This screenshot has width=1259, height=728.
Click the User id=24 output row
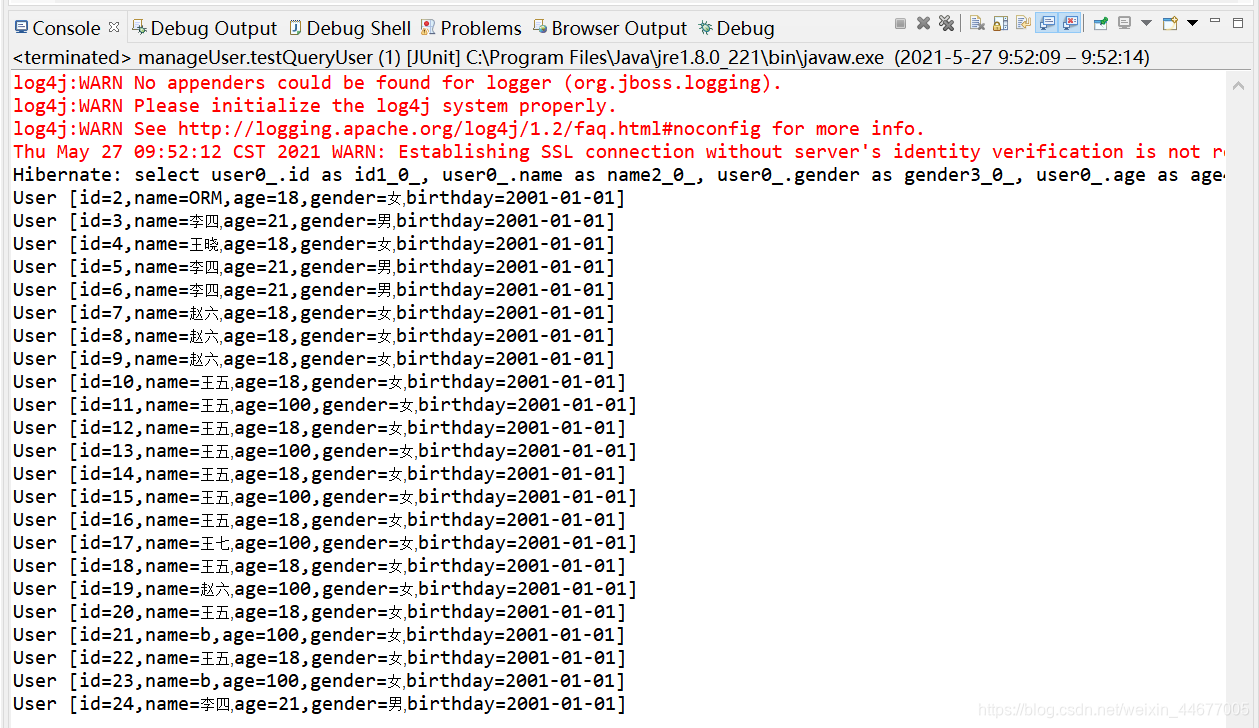tap(320, 704)
